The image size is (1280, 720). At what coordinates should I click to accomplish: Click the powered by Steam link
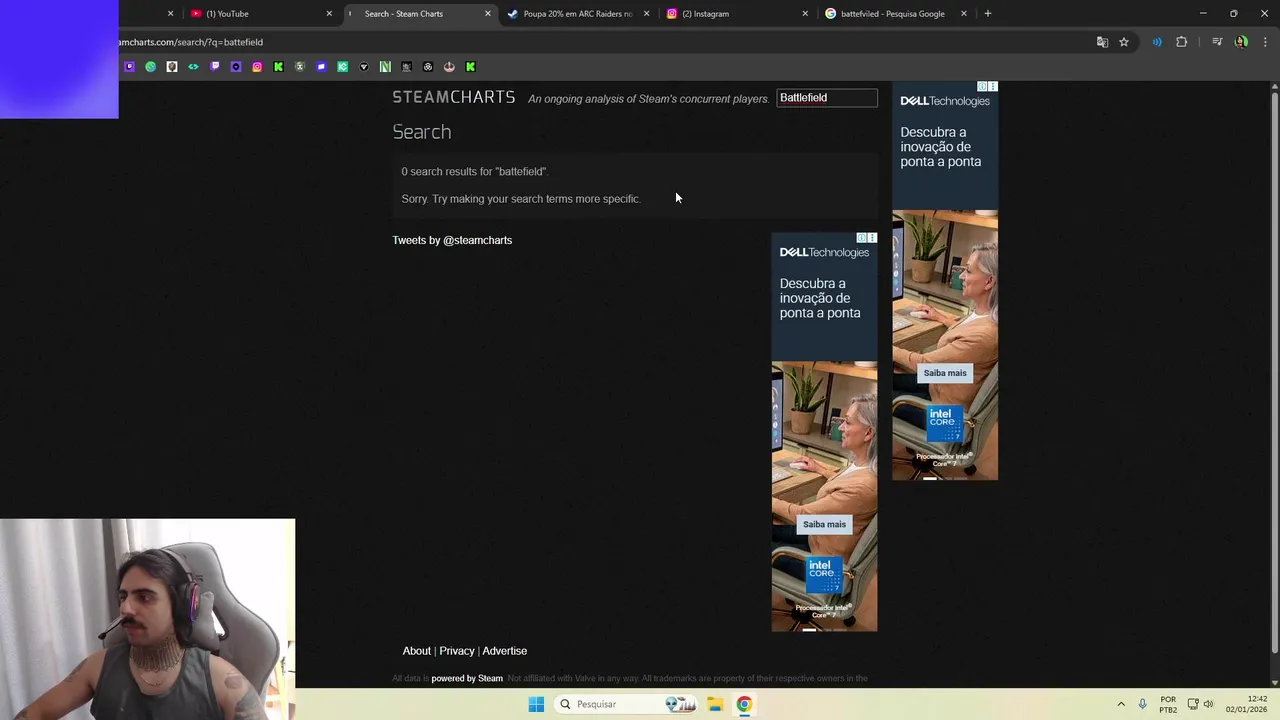[467, 678]
